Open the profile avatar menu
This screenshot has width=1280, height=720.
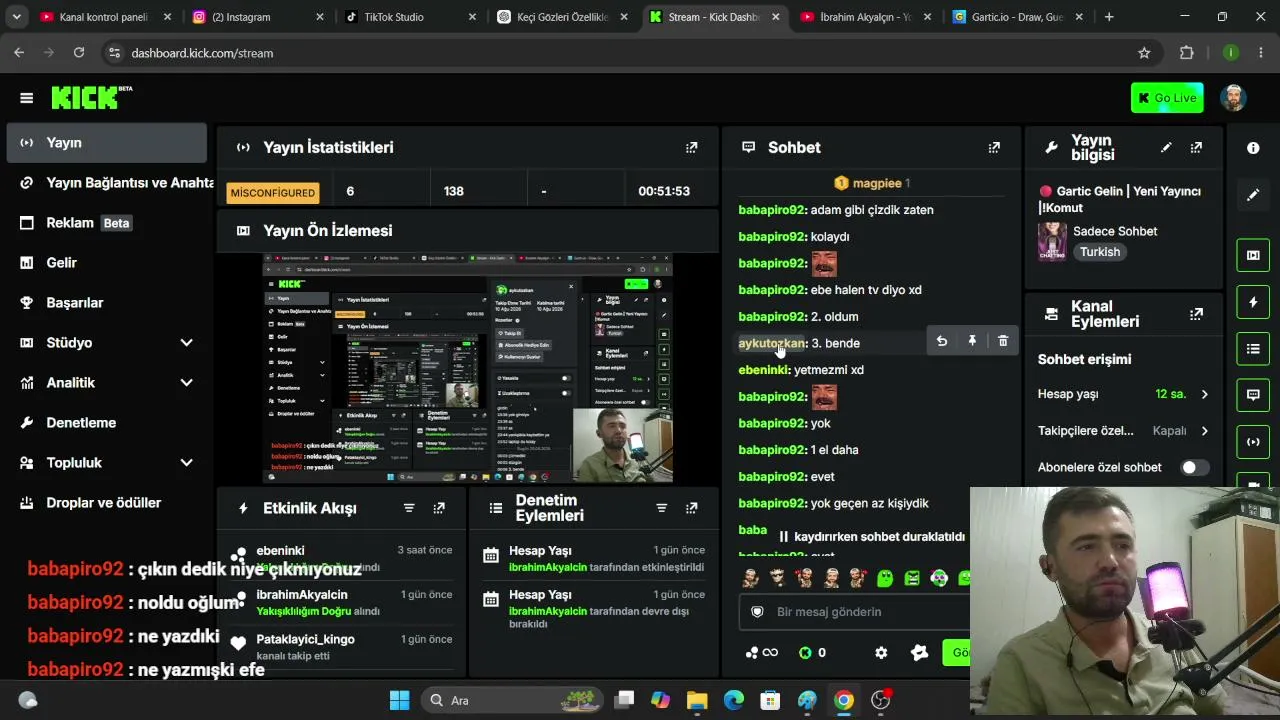[x=1233, y=98]
